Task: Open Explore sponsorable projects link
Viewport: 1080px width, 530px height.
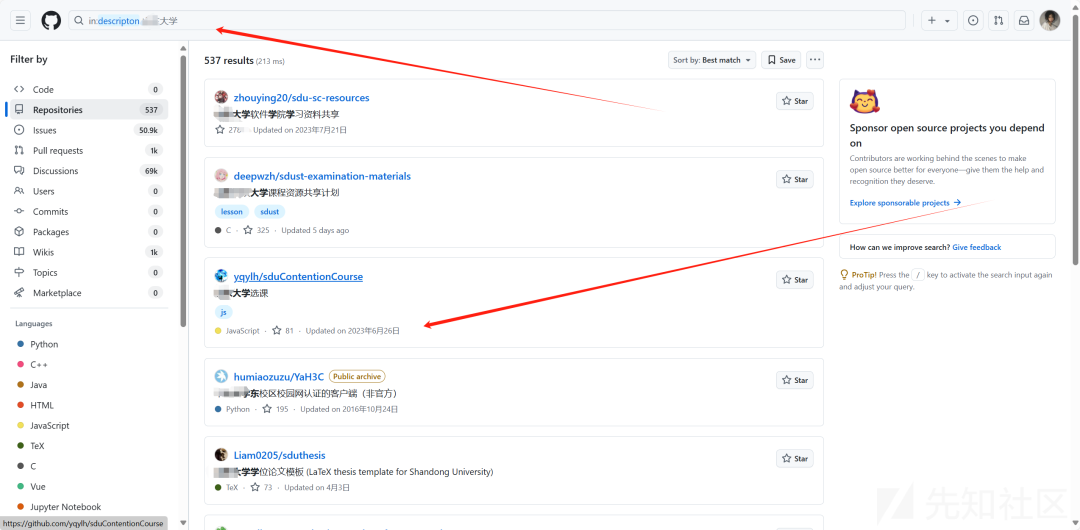Action: click(905, 203)
